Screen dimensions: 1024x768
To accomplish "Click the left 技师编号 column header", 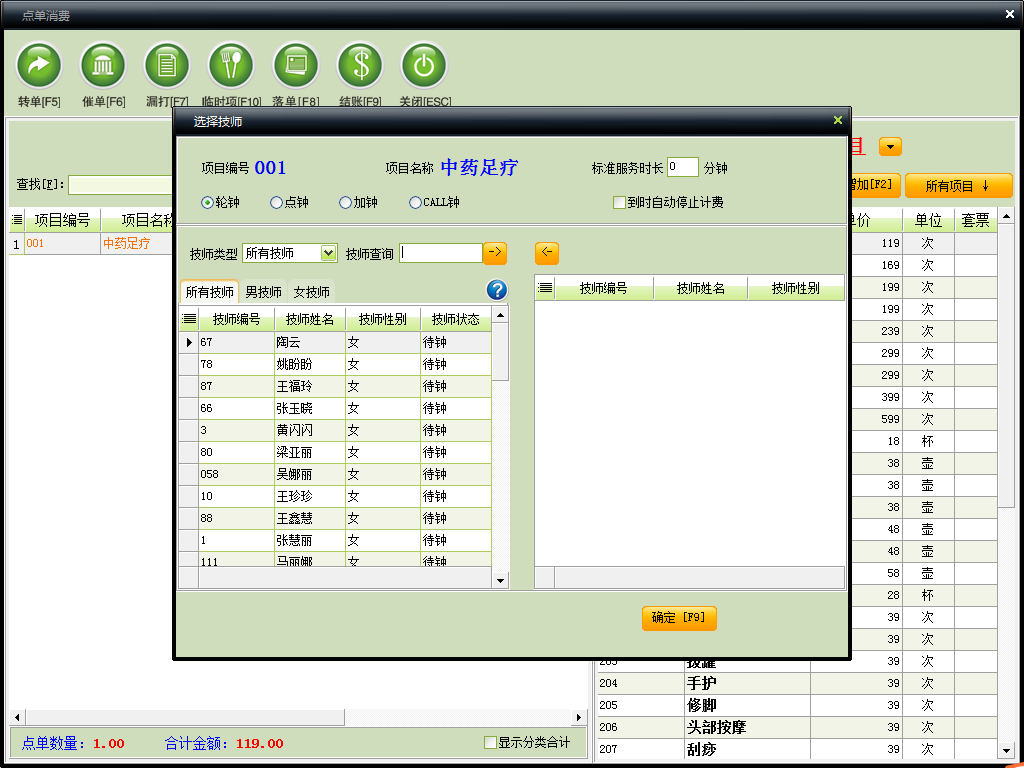I will click(236, 319).
